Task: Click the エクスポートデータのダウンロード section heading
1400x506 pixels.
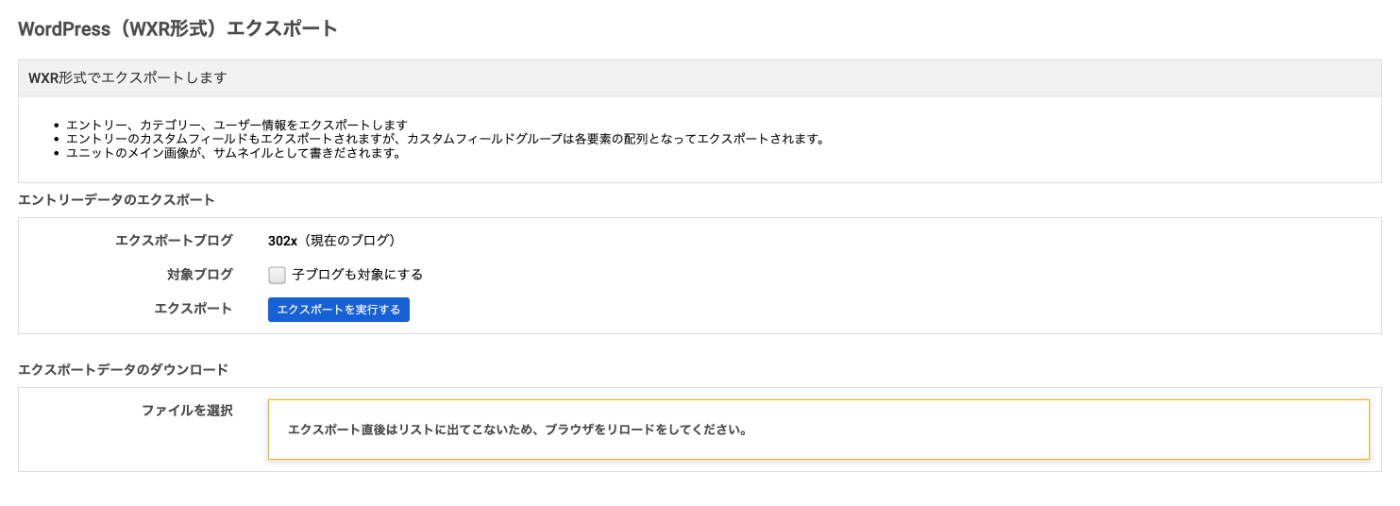Action: click(x=124, y=370)
